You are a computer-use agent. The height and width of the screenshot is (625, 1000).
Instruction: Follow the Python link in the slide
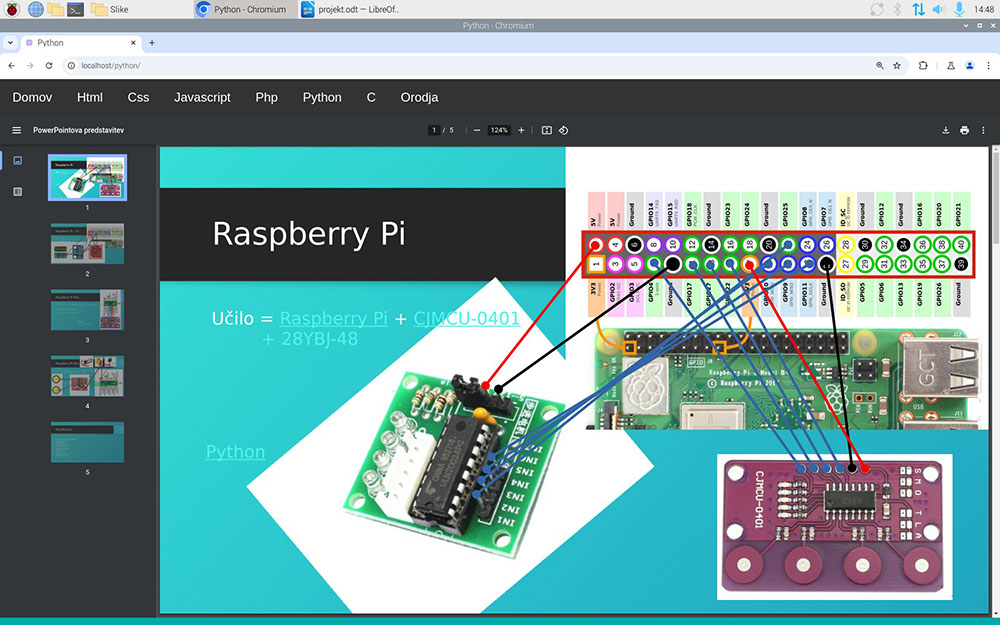(x=235, y=452)
